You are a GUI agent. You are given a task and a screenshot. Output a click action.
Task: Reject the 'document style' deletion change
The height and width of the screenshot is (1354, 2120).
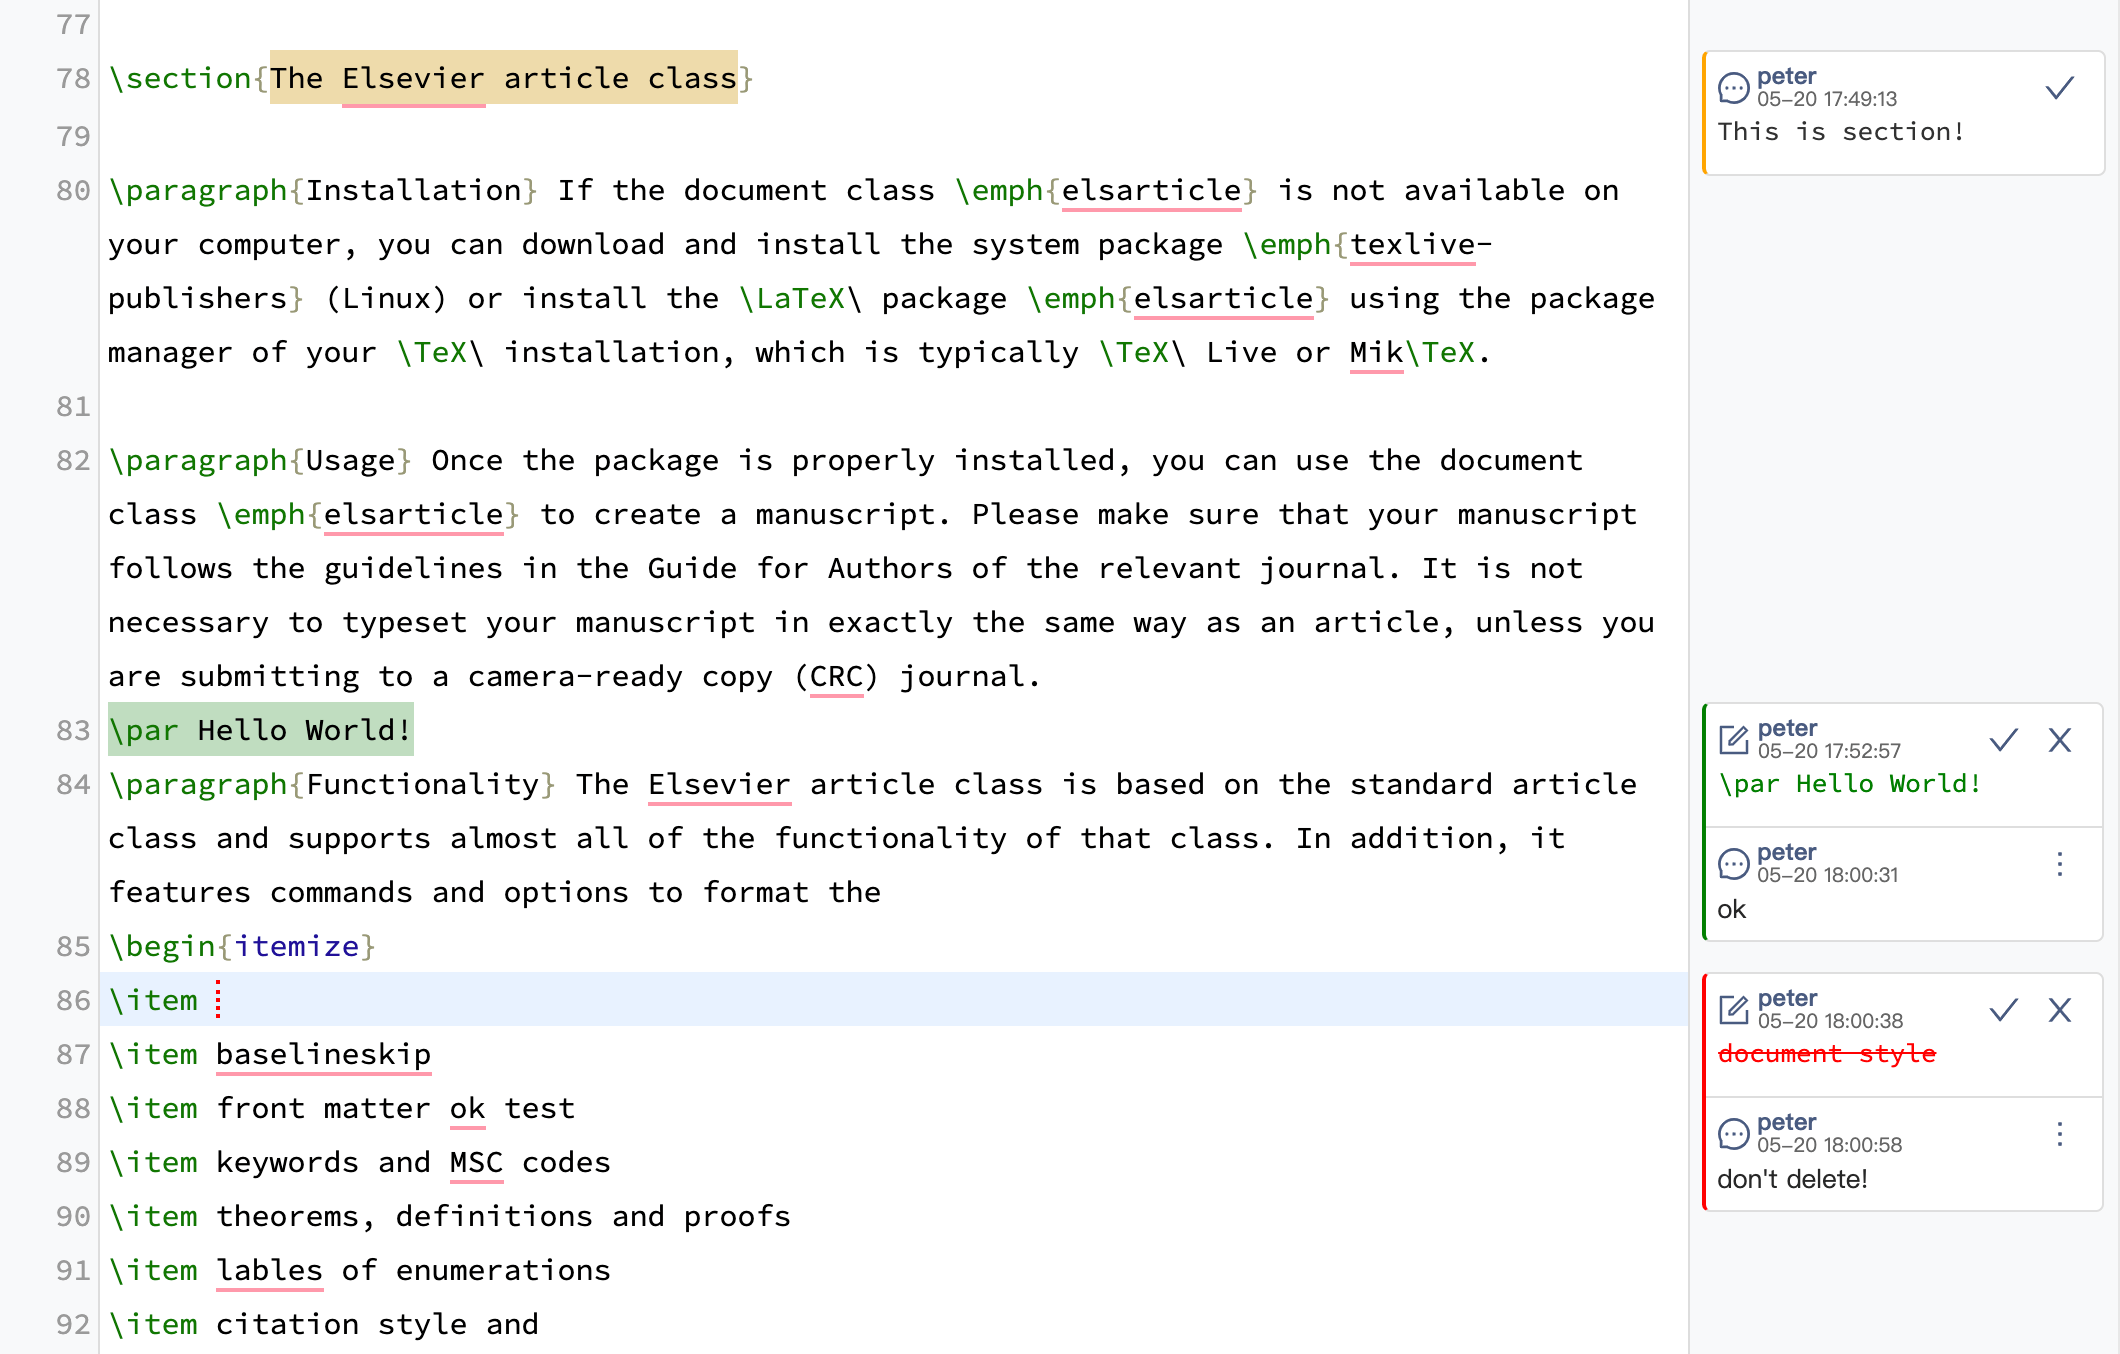pyautogui.click(x=2059, y=1010)
